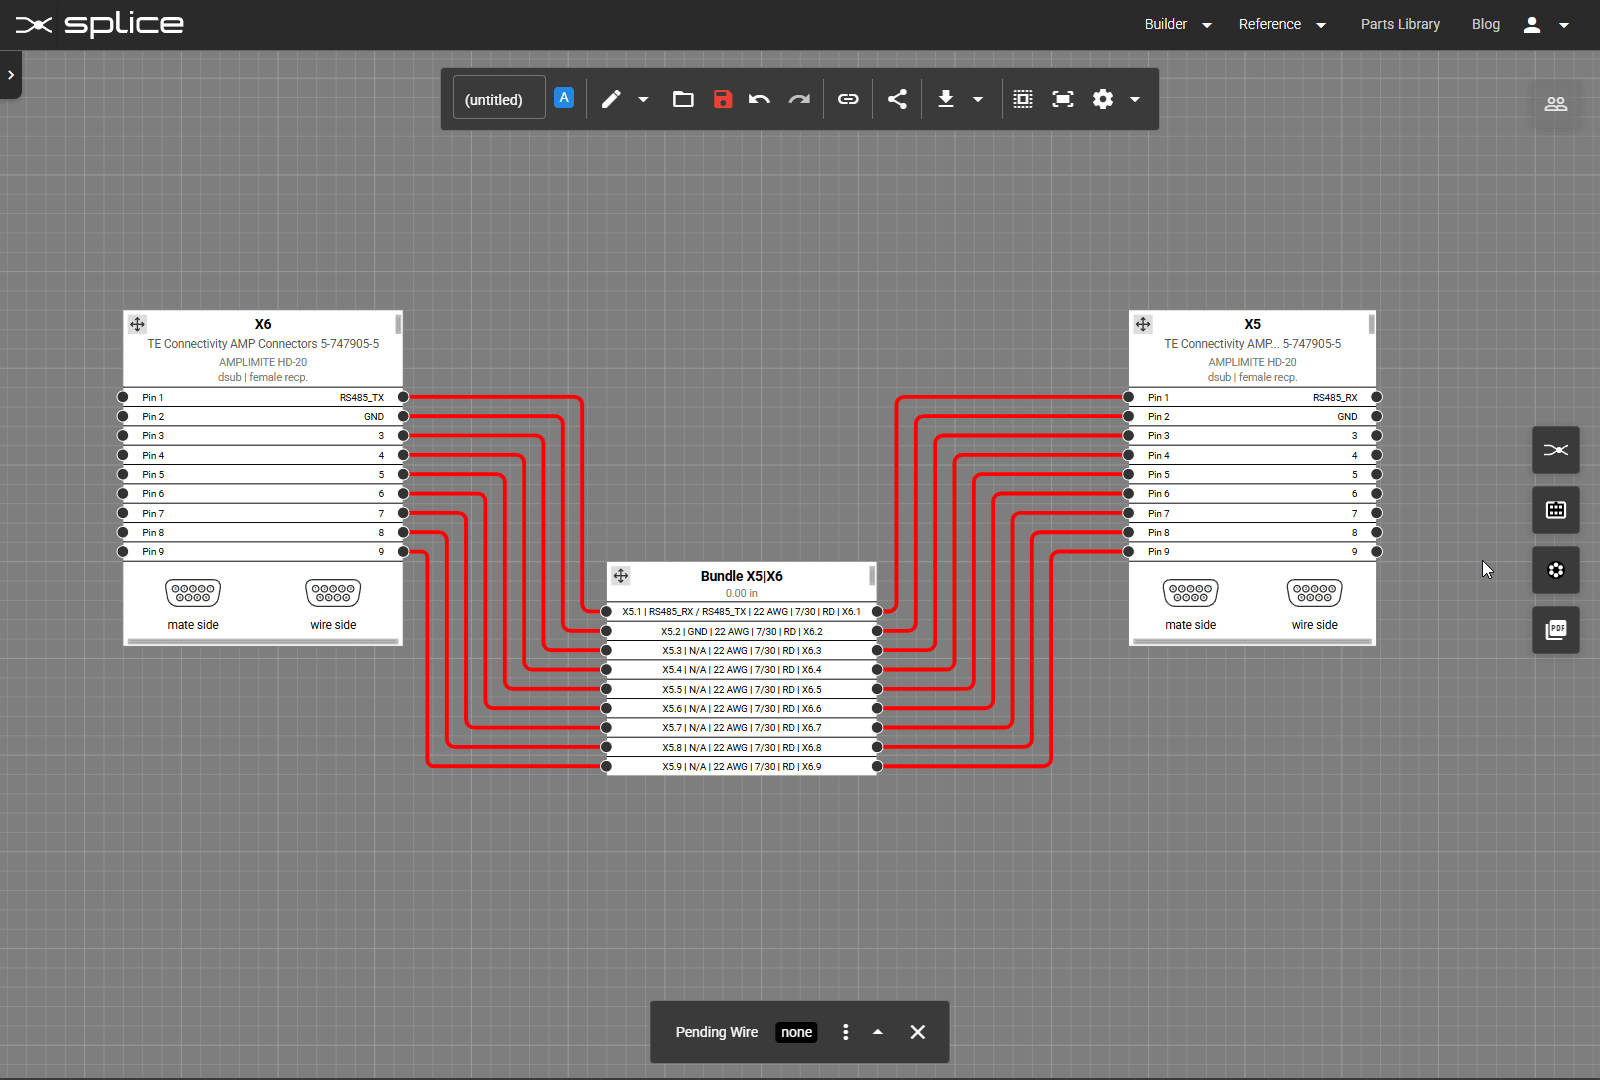1600x1080 pixels.
Task: Expand the pencil tool dropdown
Action: tap(643, 99)
